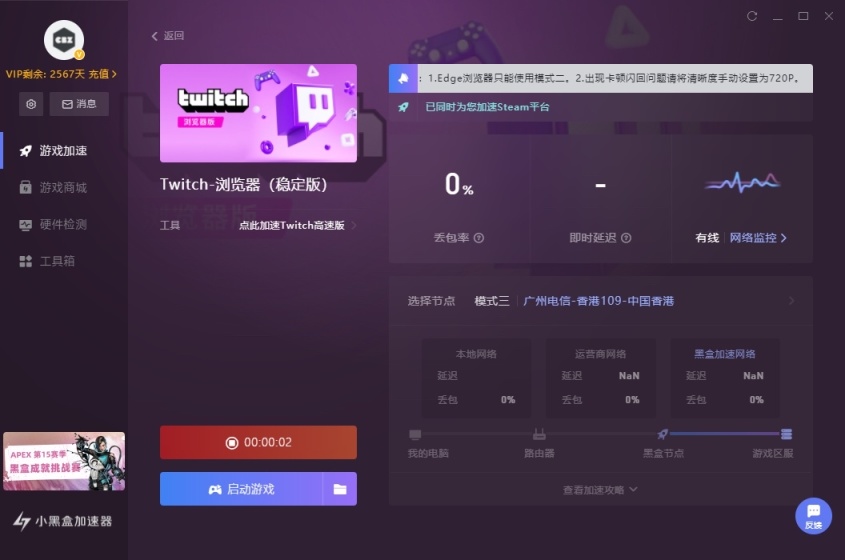
Task: Click the help icon next to 丢包率
Action: [479, 238]
